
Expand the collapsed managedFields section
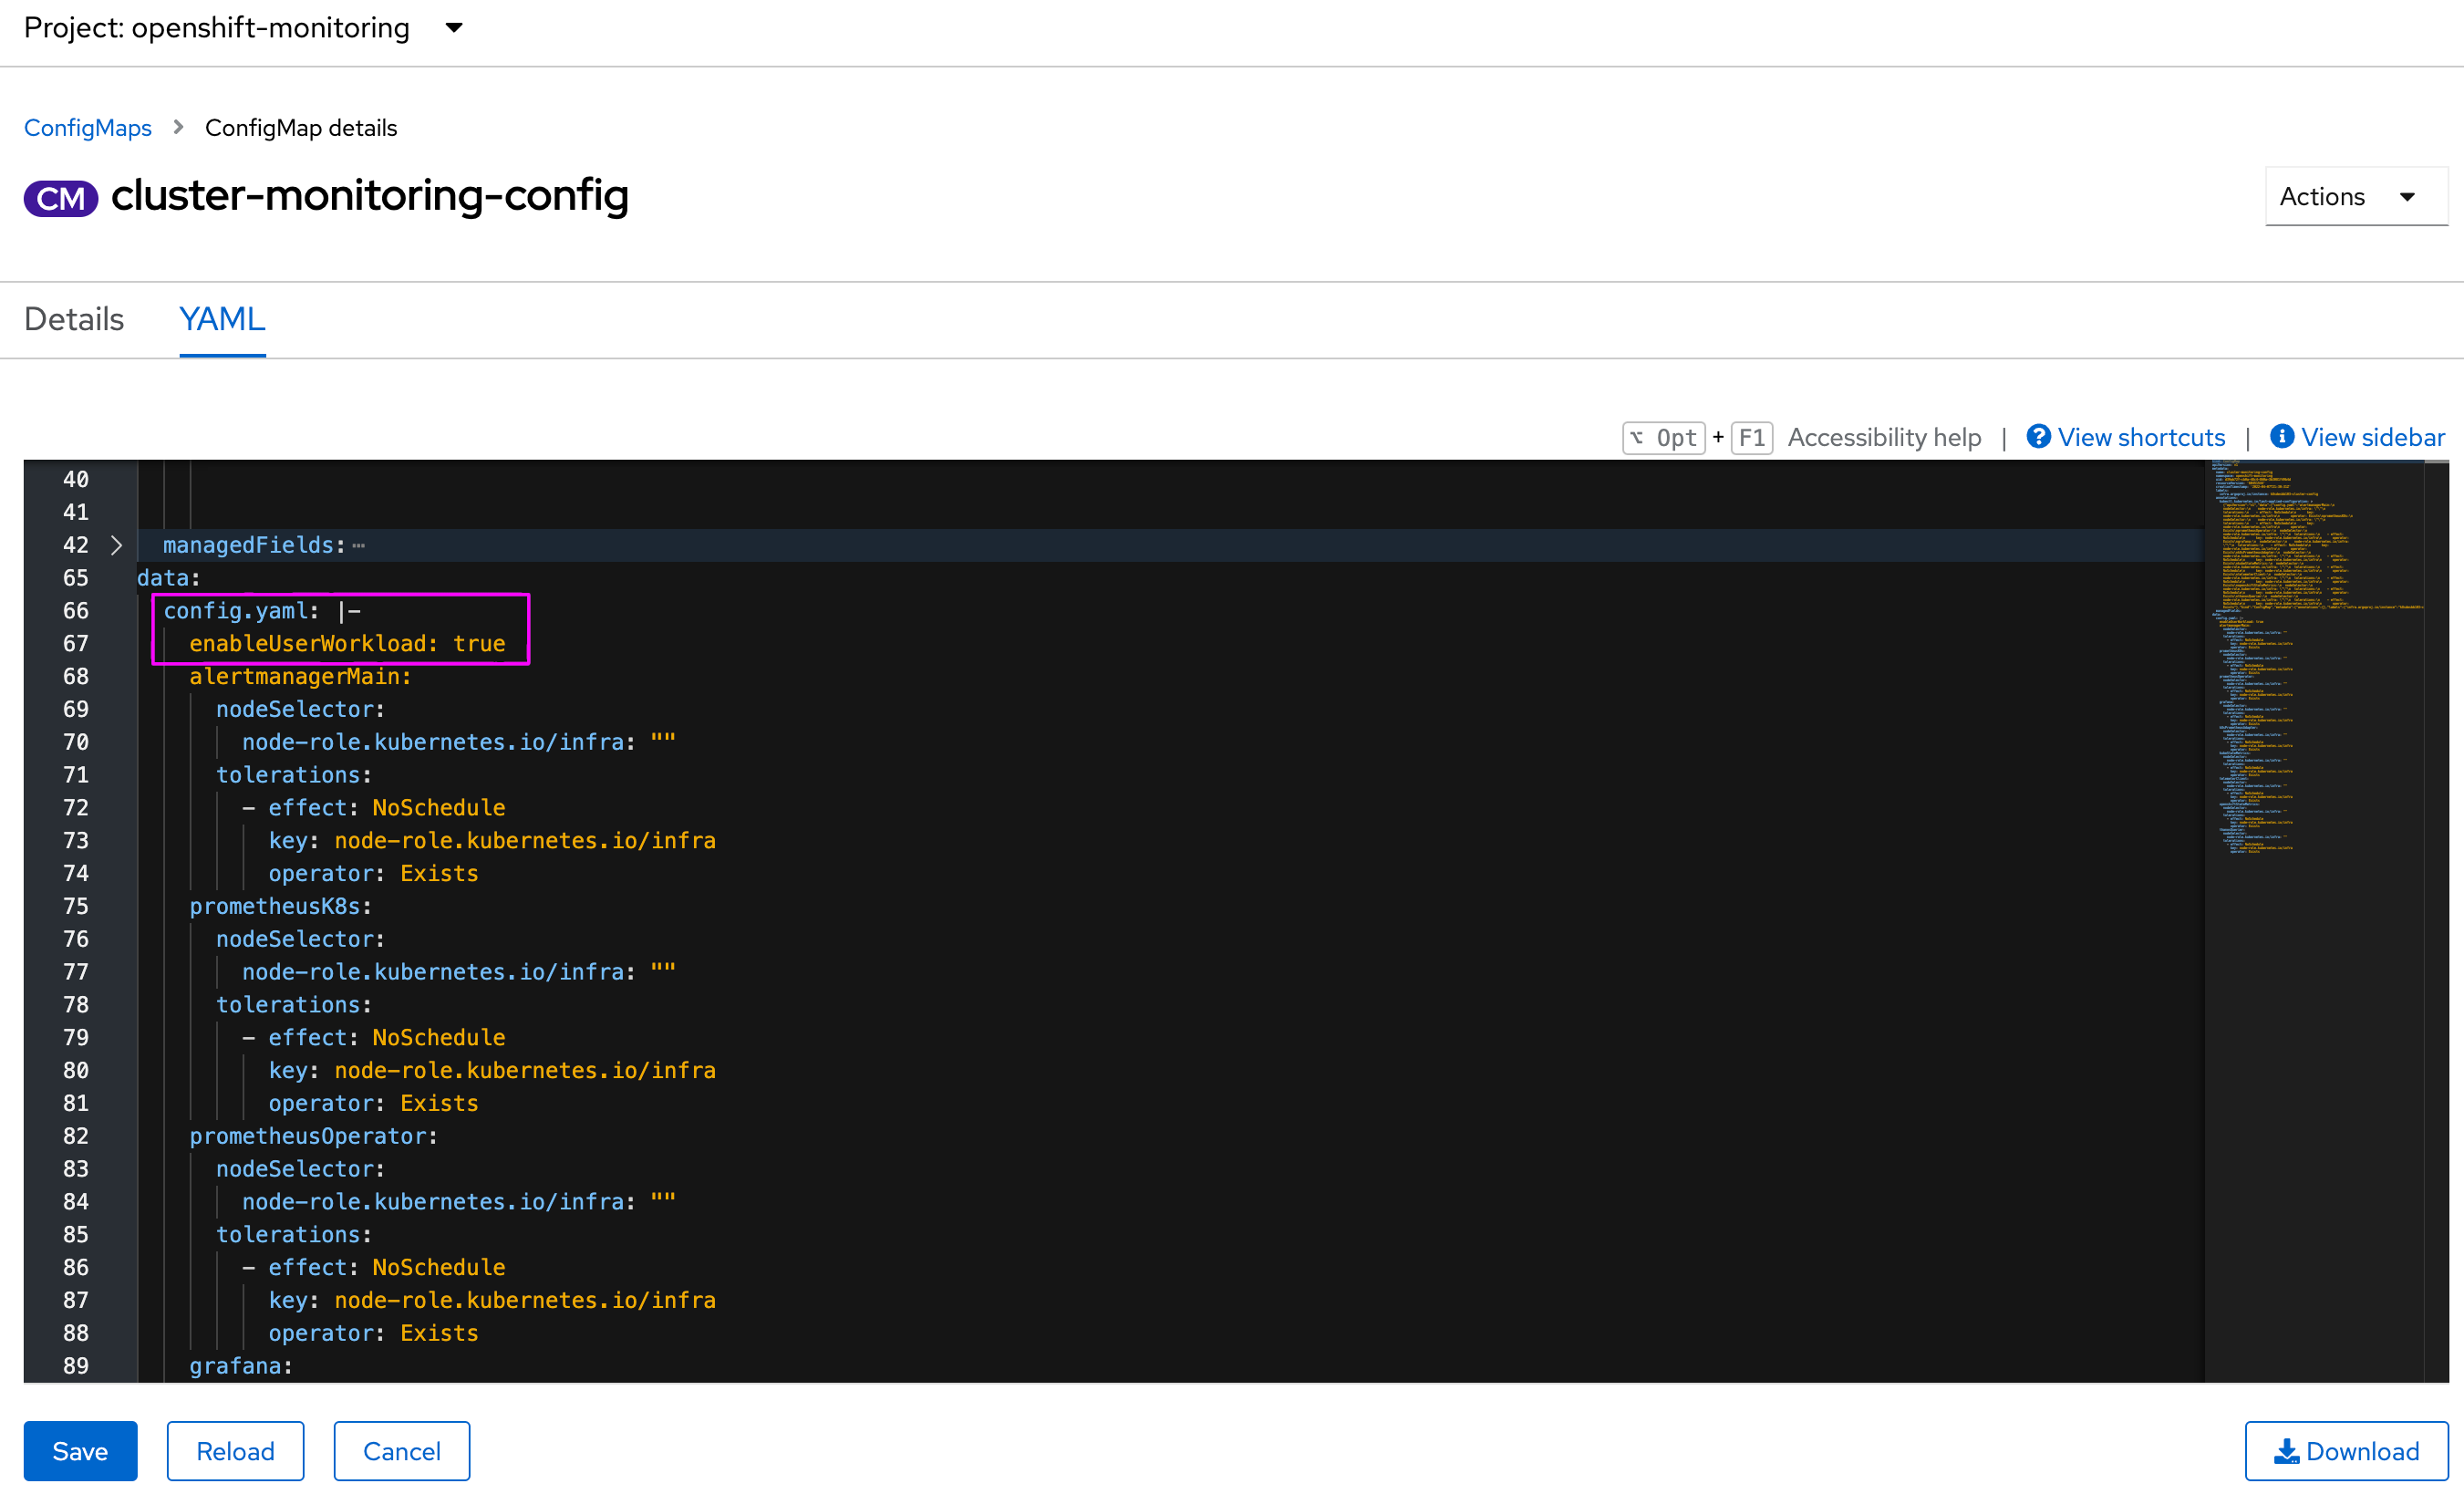116,545
